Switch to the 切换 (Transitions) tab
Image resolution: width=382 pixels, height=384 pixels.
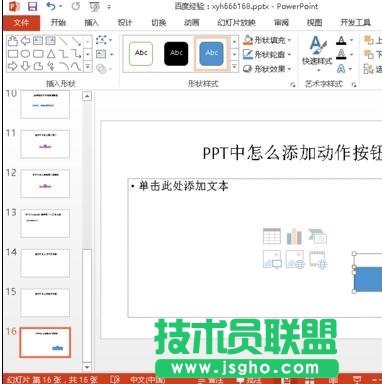159,23
